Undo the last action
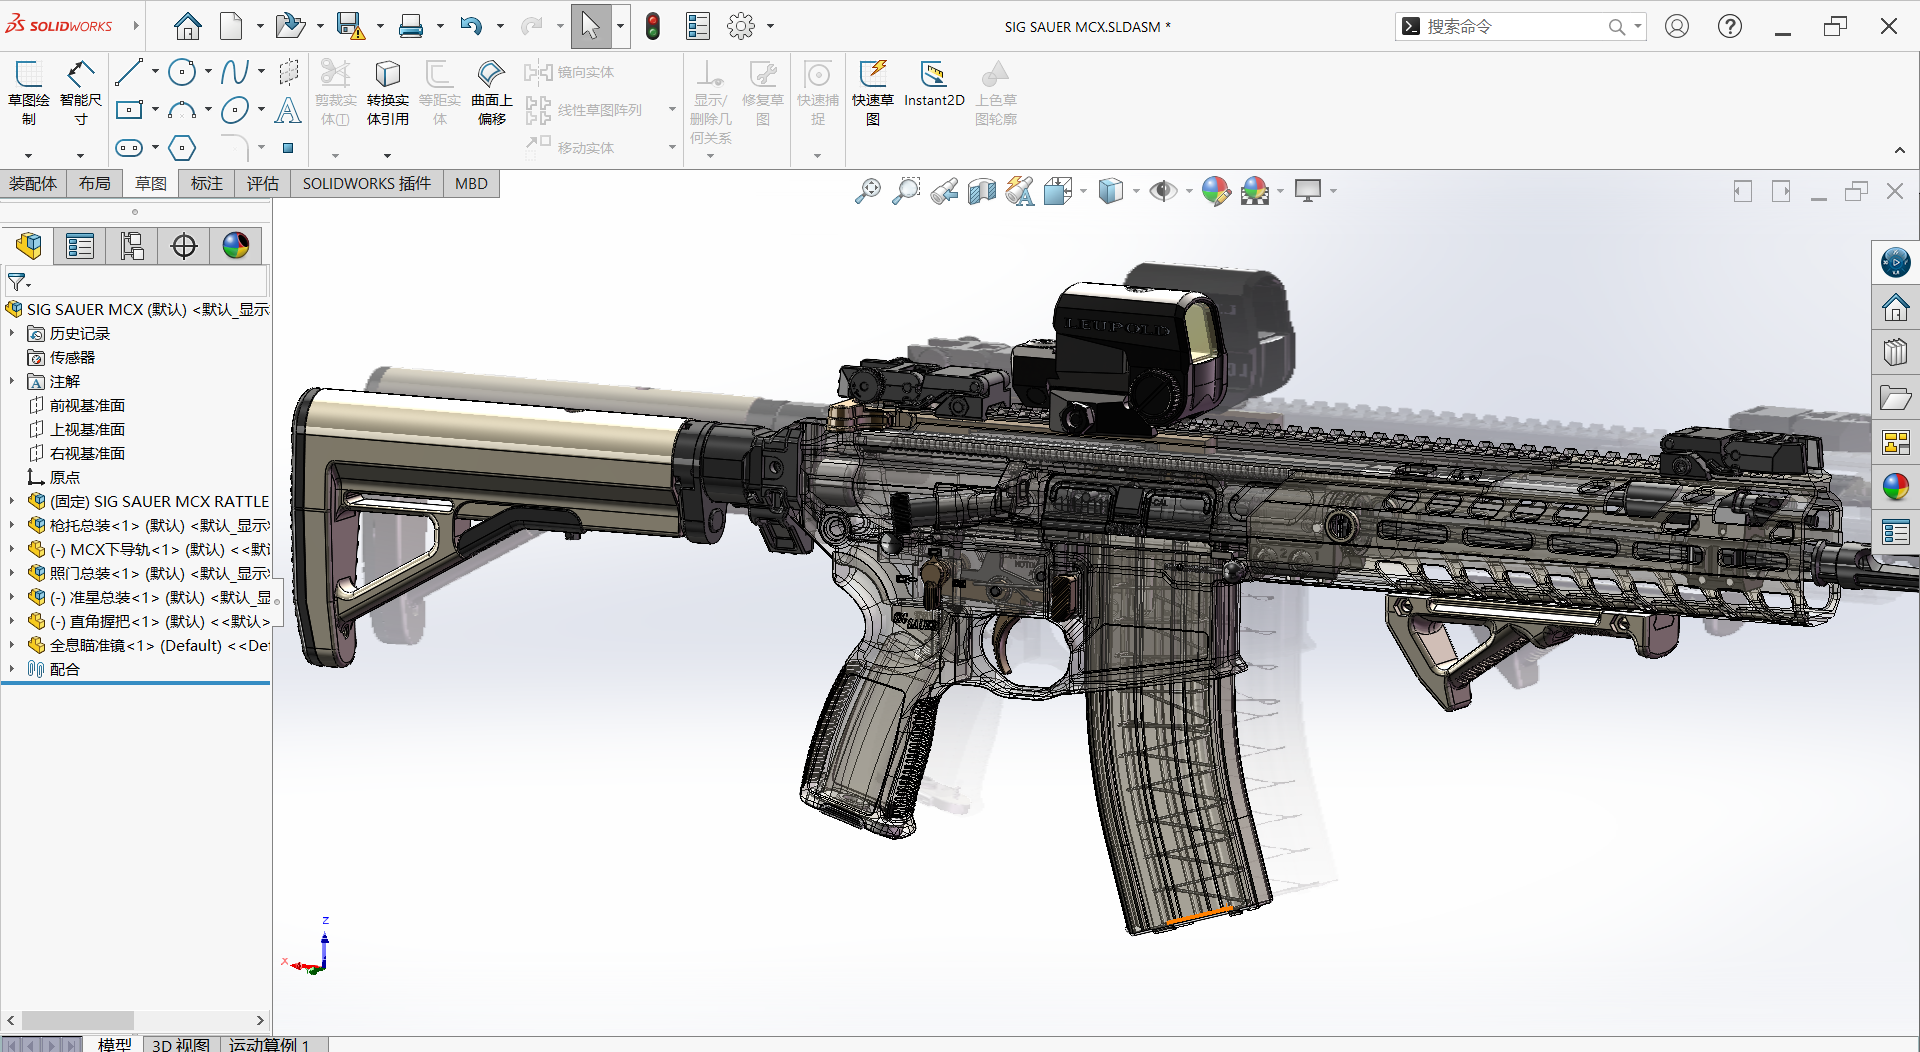This screenshot has height=1052, width=1920. [471, 26]
